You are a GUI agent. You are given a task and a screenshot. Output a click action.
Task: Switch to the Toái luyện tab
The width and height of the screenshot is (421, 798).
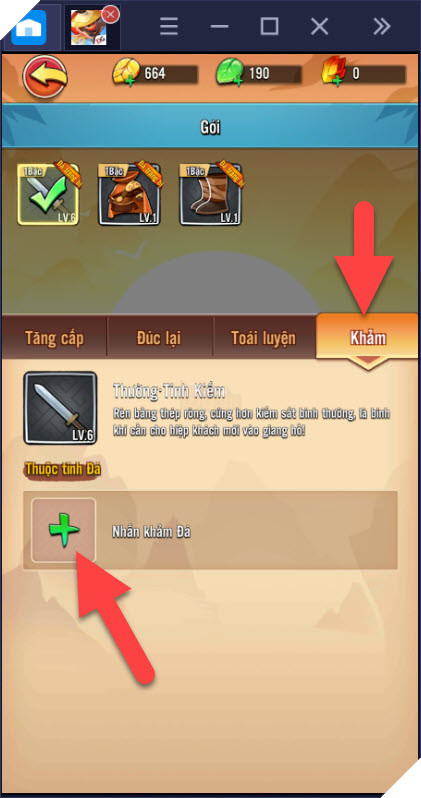(264, 338)
